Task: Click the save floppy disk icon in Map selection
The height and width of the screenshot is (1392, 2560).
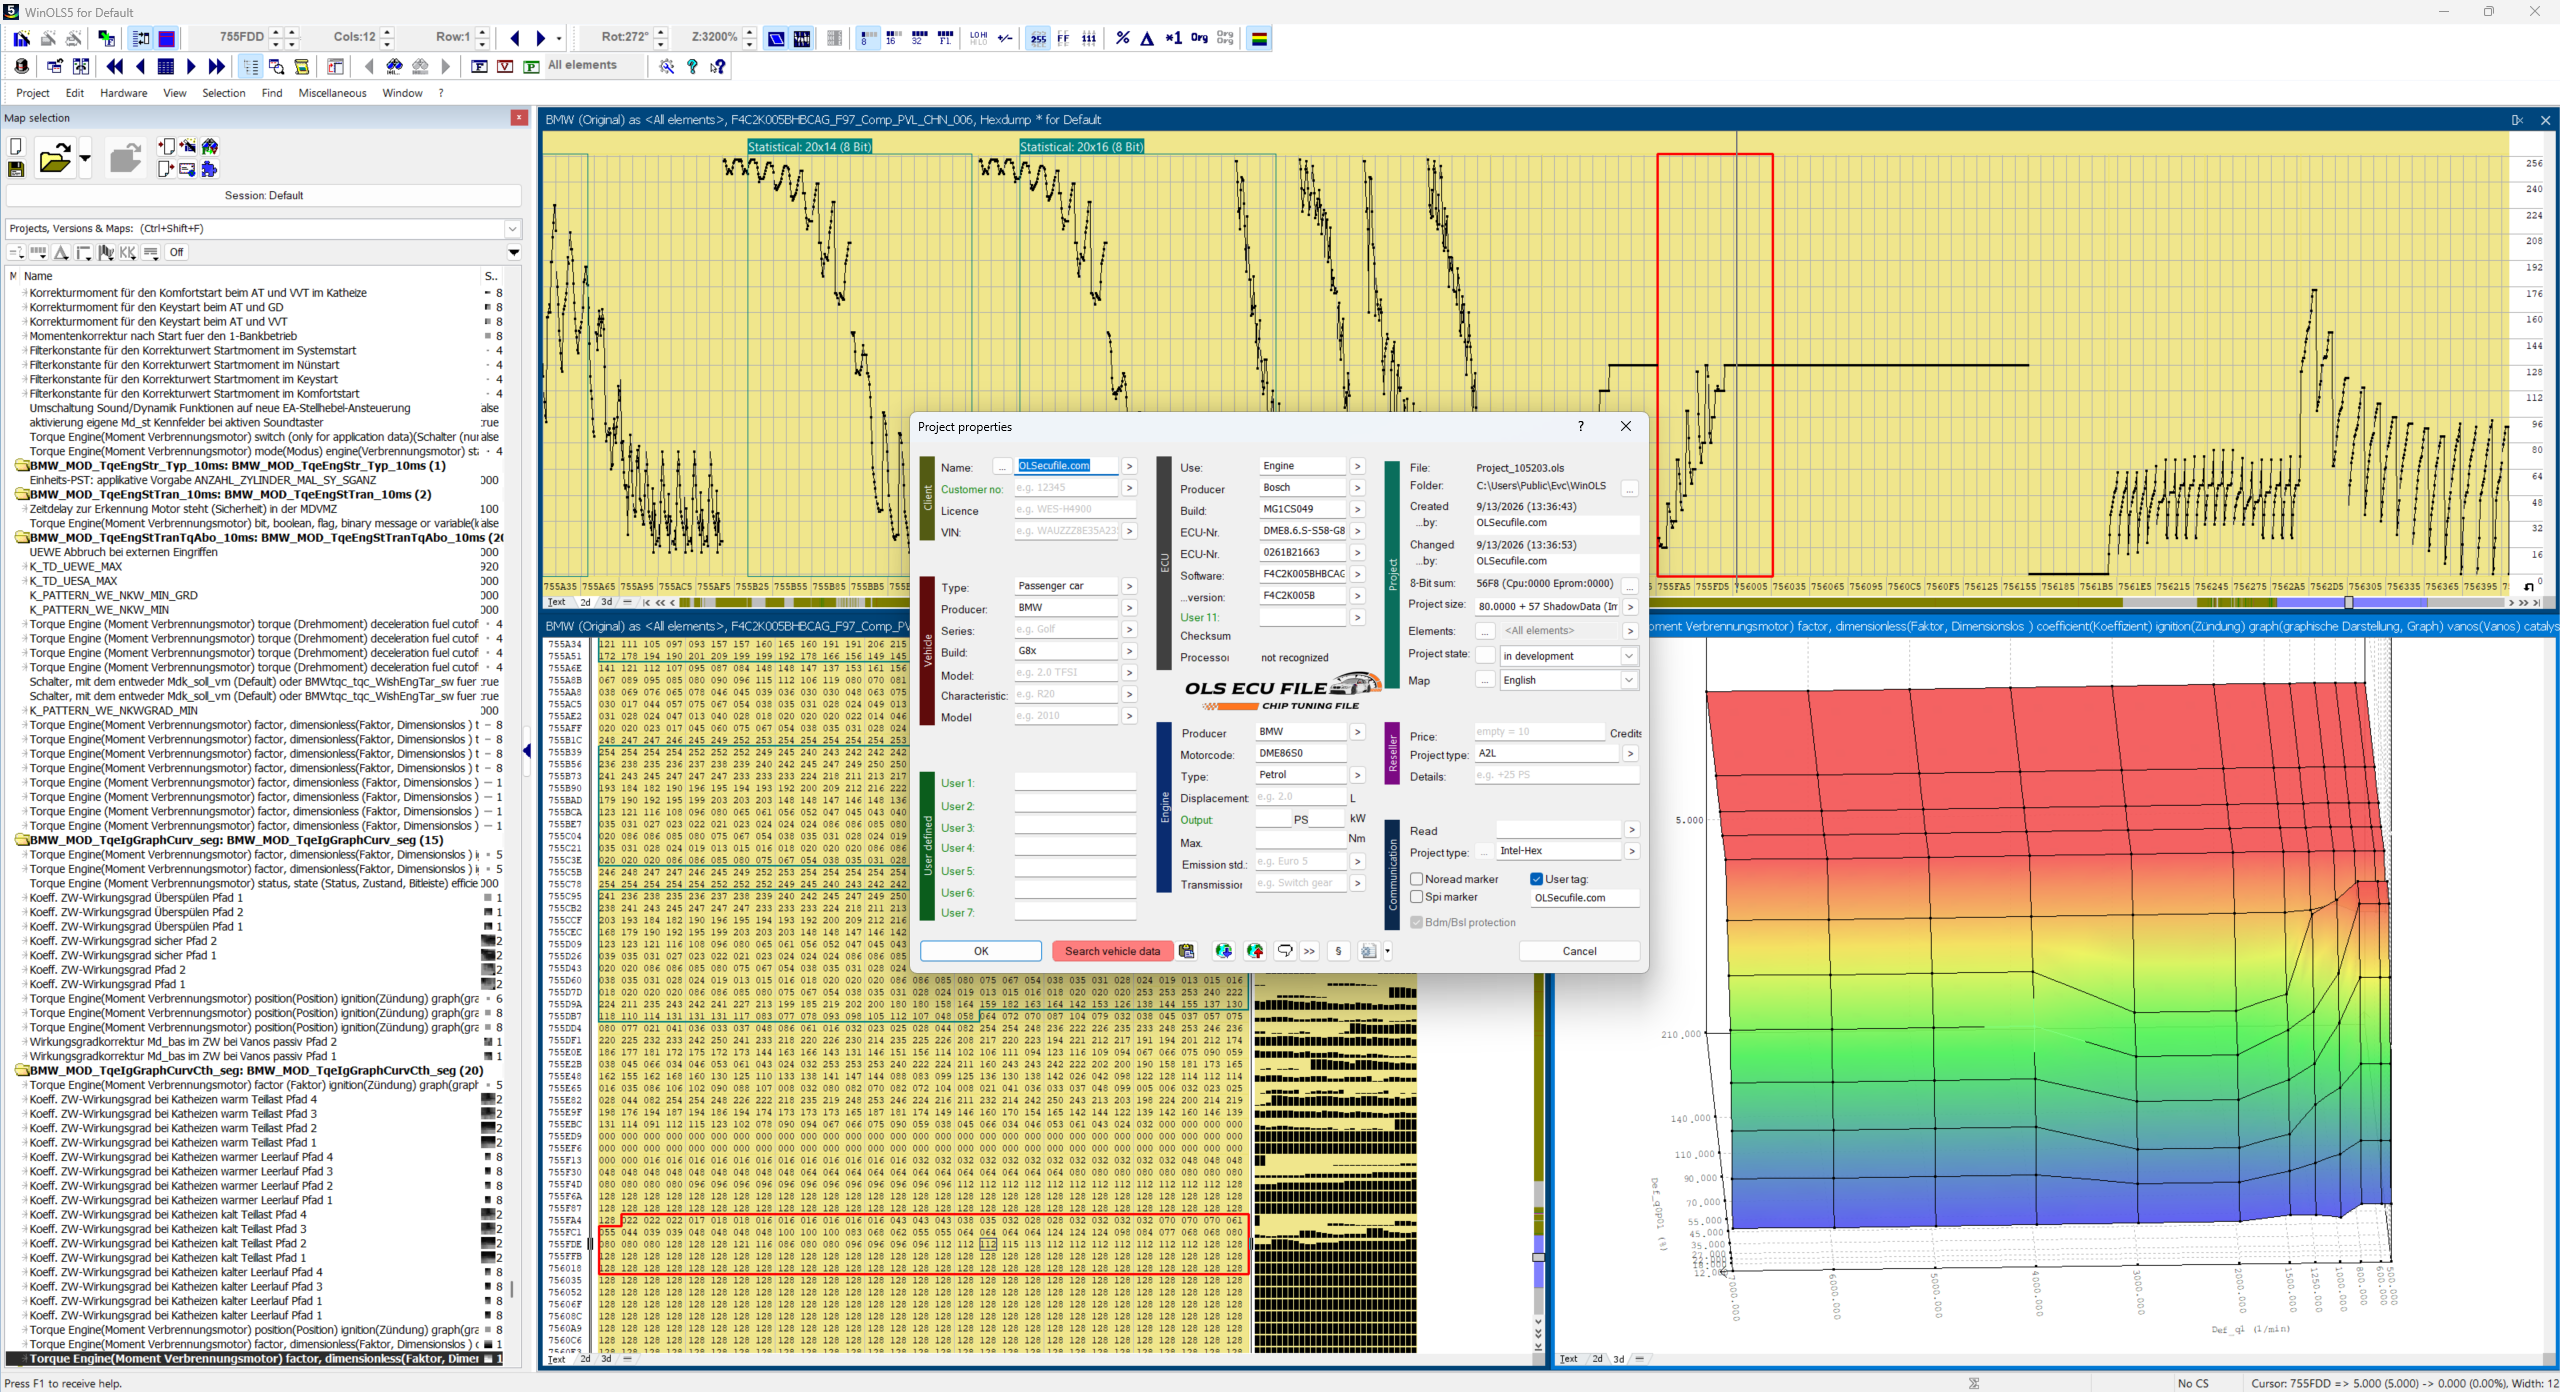Action: [16, 169]
